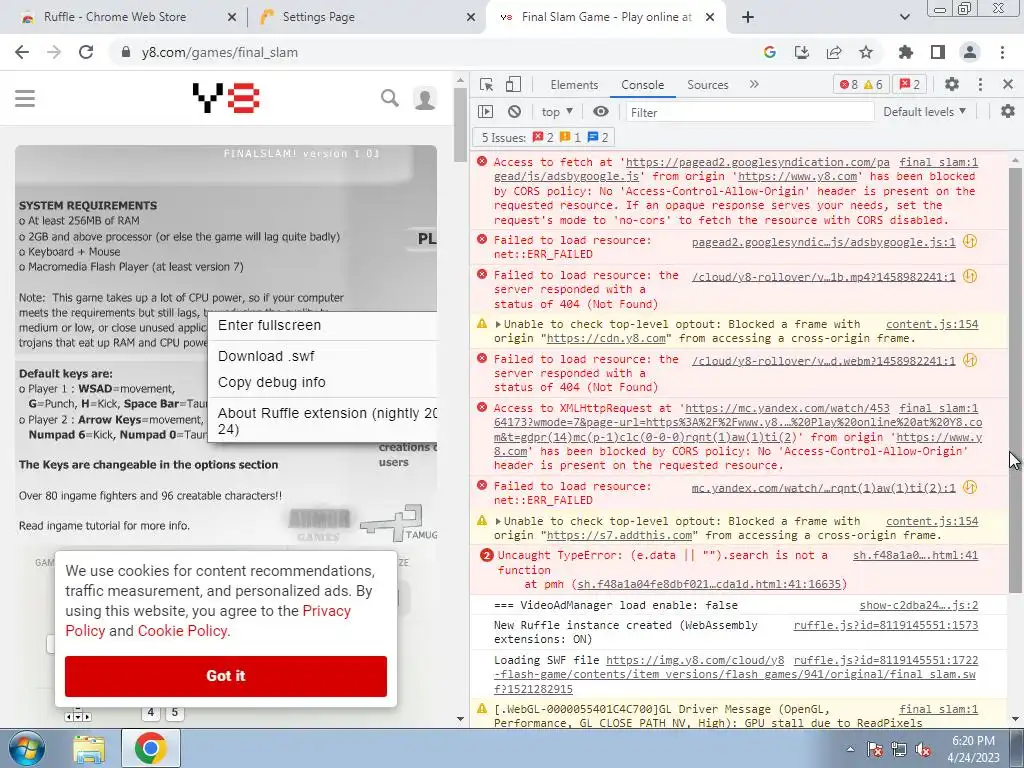
Task: Open the Cookie Policy link
Action: pyautogui.click(x=182, y=631)
